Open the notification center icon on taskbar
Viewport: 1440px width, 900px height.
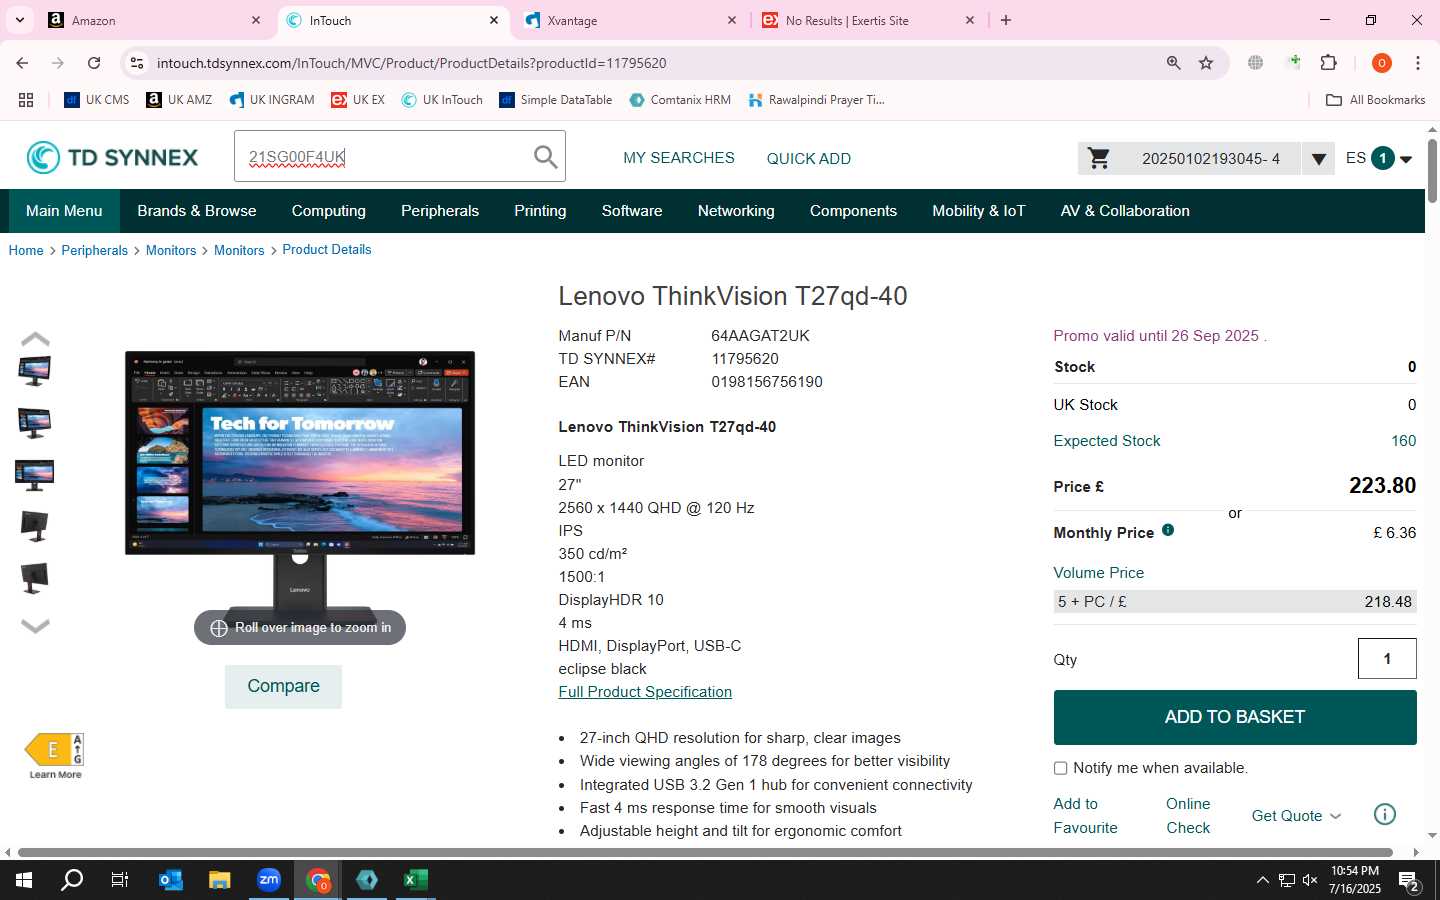coord(1409,880)
